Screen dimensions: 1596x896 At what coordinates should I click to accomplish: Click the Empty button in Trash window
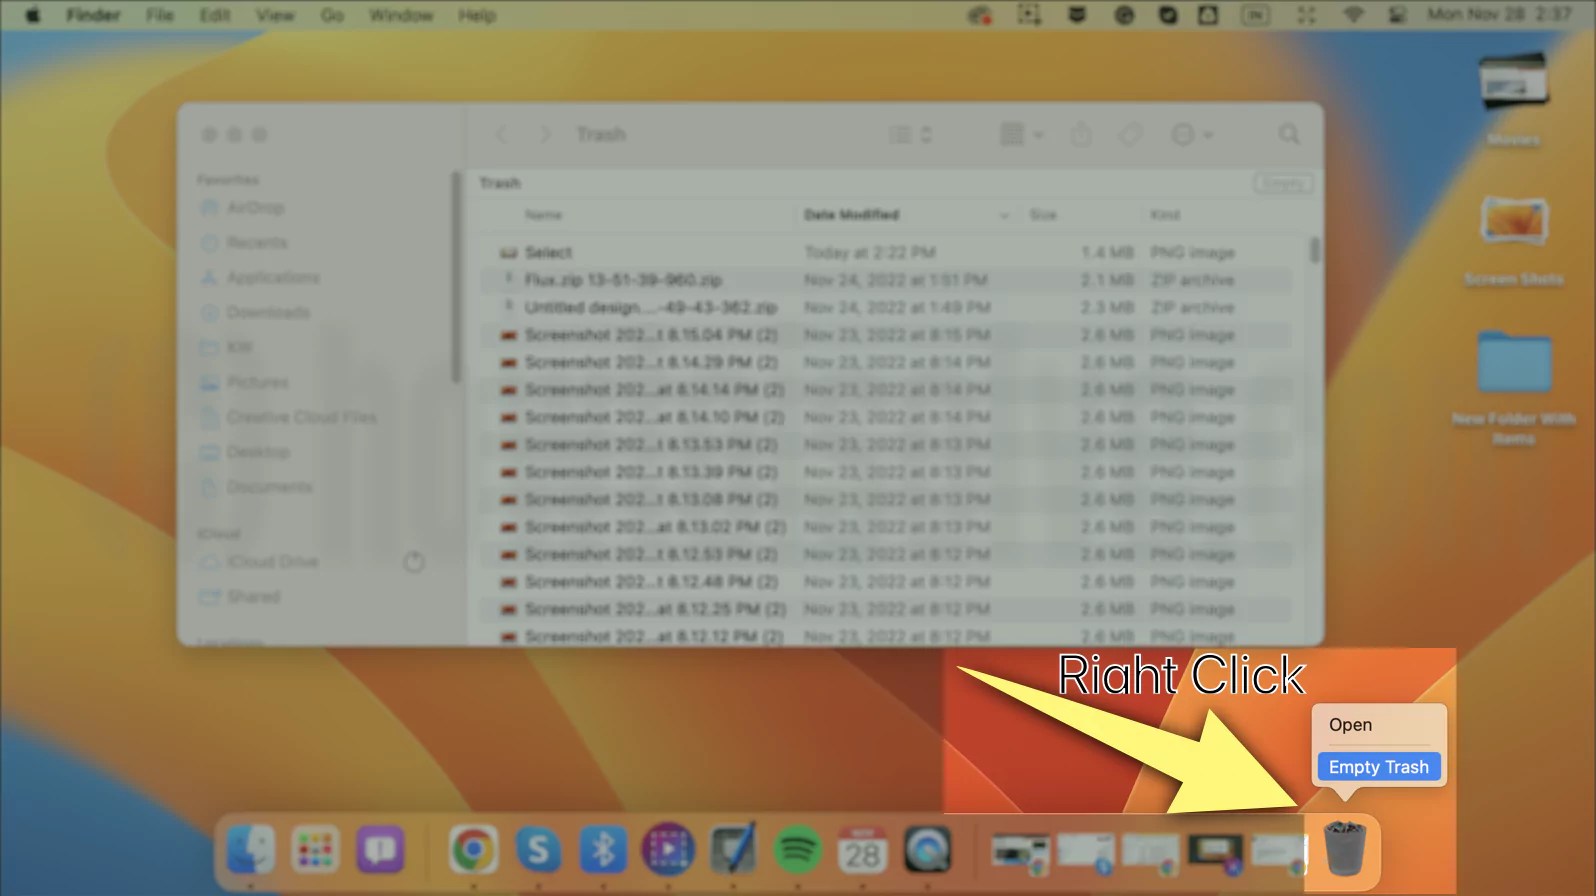point(1283,183)
